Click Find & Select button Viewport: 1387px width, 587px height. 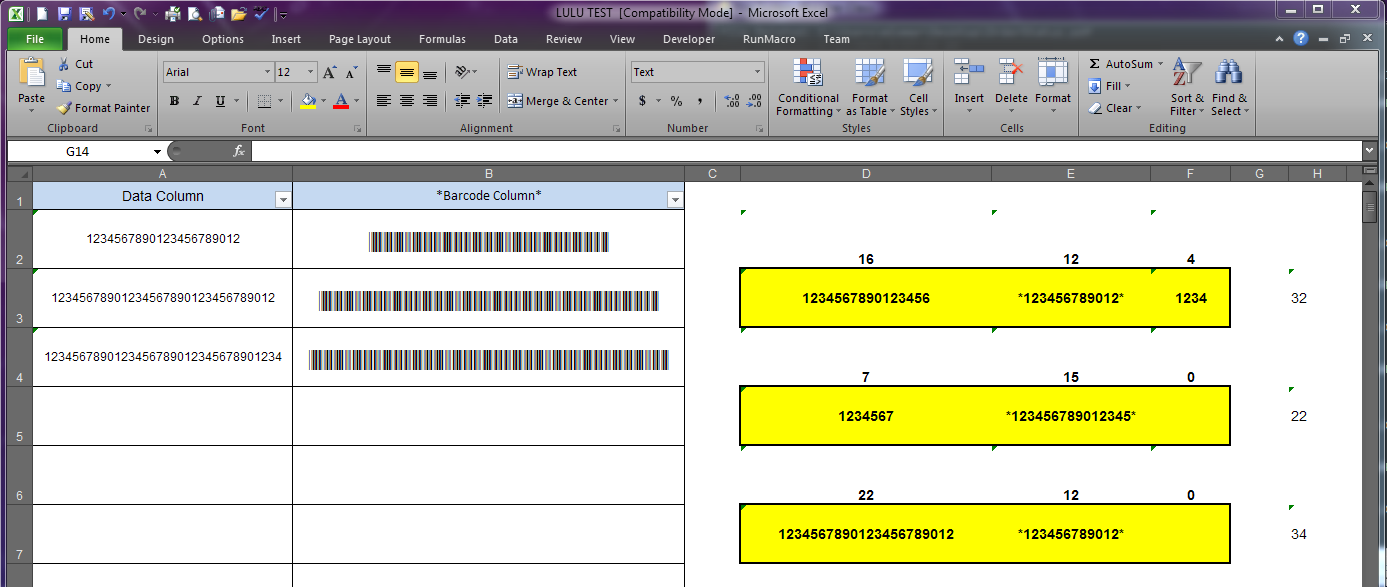(x=1229, y=88)
